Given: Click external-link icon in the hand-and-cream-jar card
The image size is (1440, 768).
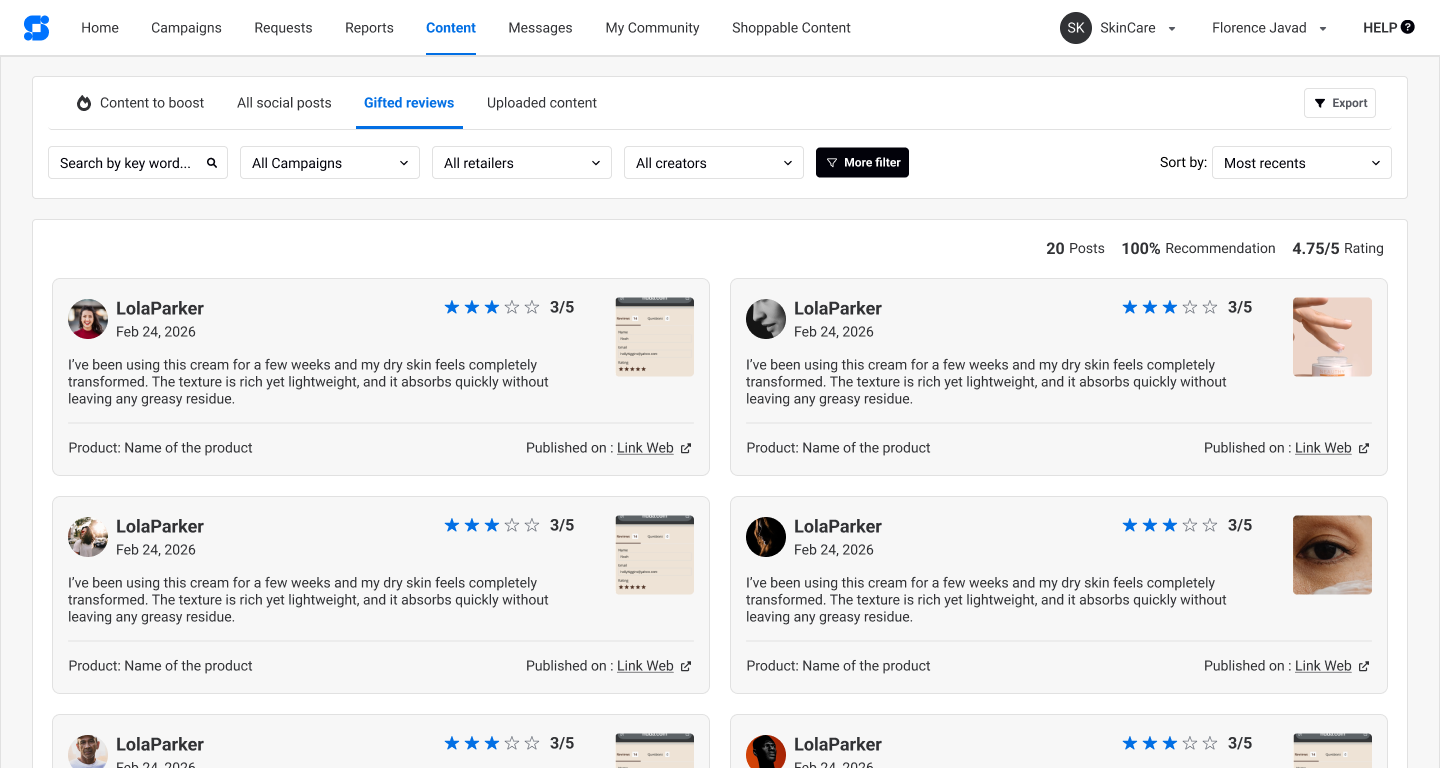Looking at the screenshot, I should point(1364,448).
